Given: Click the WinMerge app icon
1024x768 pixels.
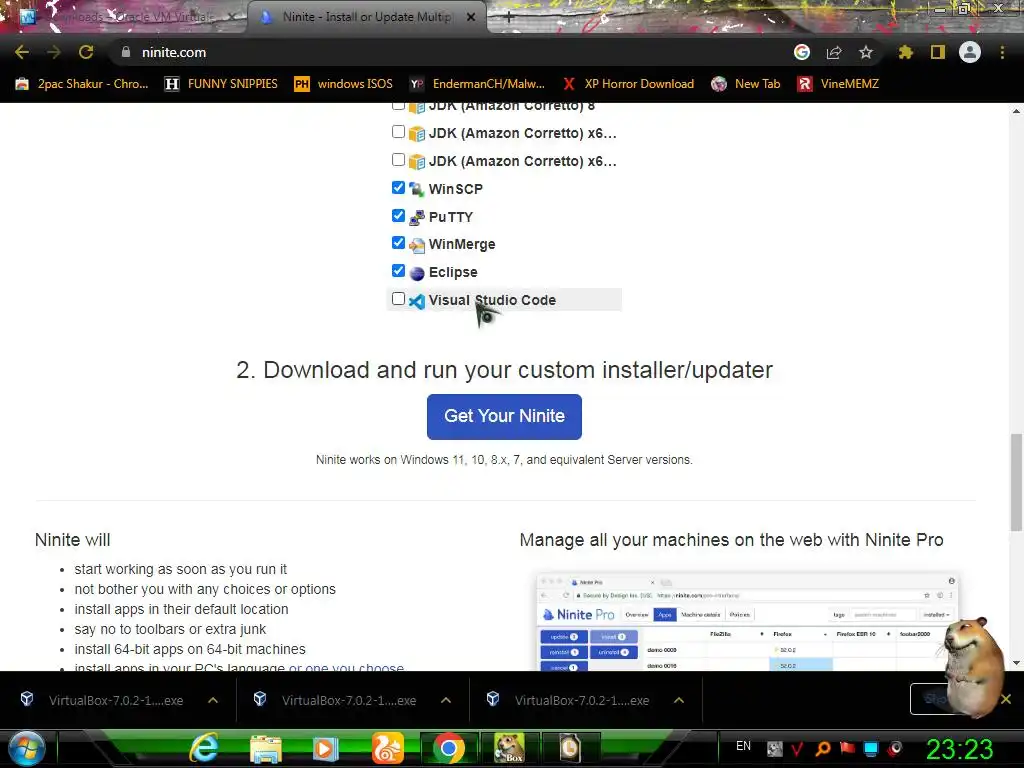Looking at the screenshot, I should click(x=417, y=245).
